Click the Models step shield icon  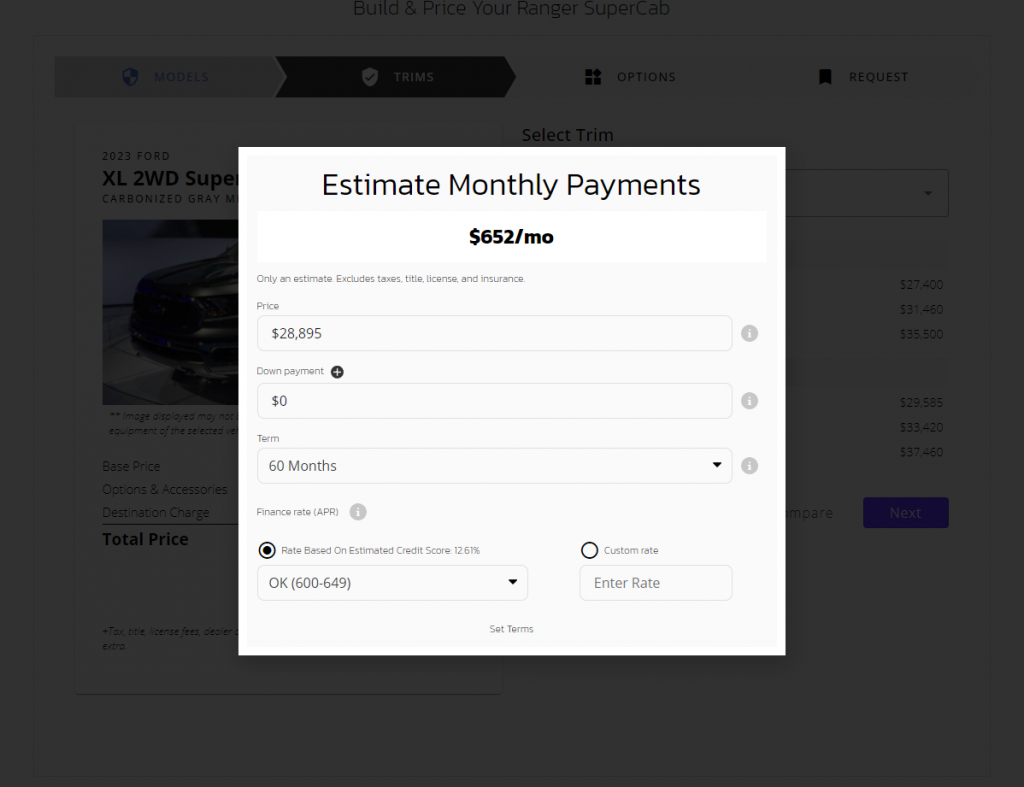131,77
